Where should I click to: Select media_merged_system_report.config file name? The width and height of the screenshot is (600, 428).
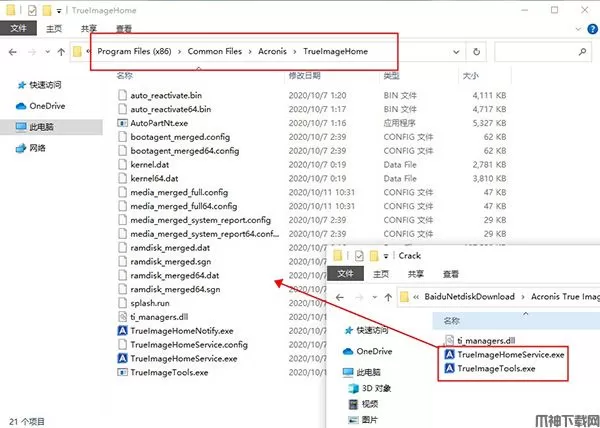coord(201,220)
